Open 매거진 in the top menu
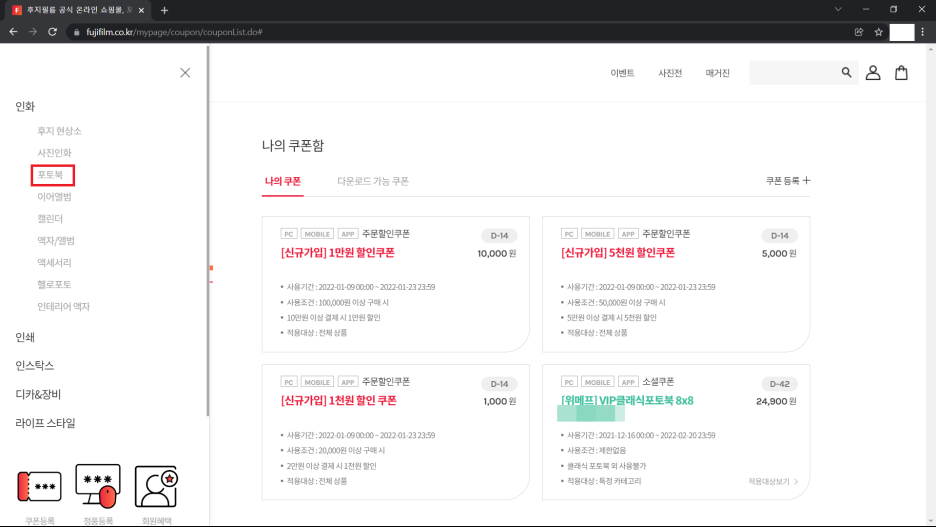Image resolution: width=936 pixels, height=527 pixels. (718, 73)
